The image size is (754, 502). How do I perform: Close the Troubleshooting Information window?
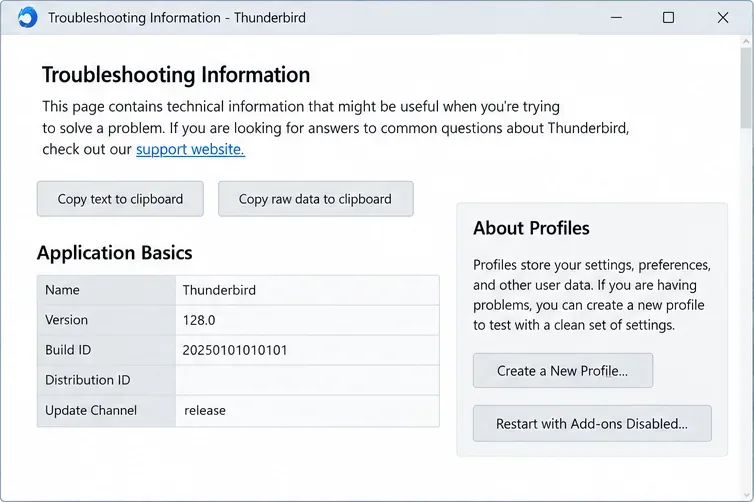coord(723,18)
